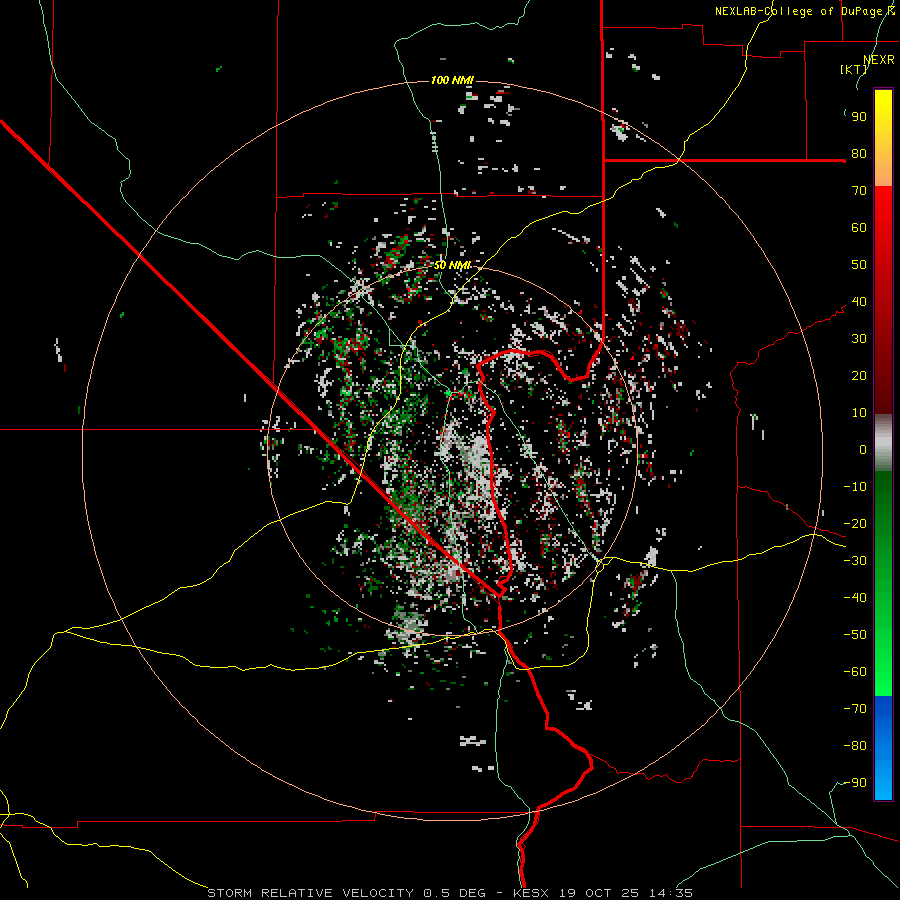This screenshot has height=900, width=900.
Task: Click the 20 value on velocity scale
Action: click(859, 376)
